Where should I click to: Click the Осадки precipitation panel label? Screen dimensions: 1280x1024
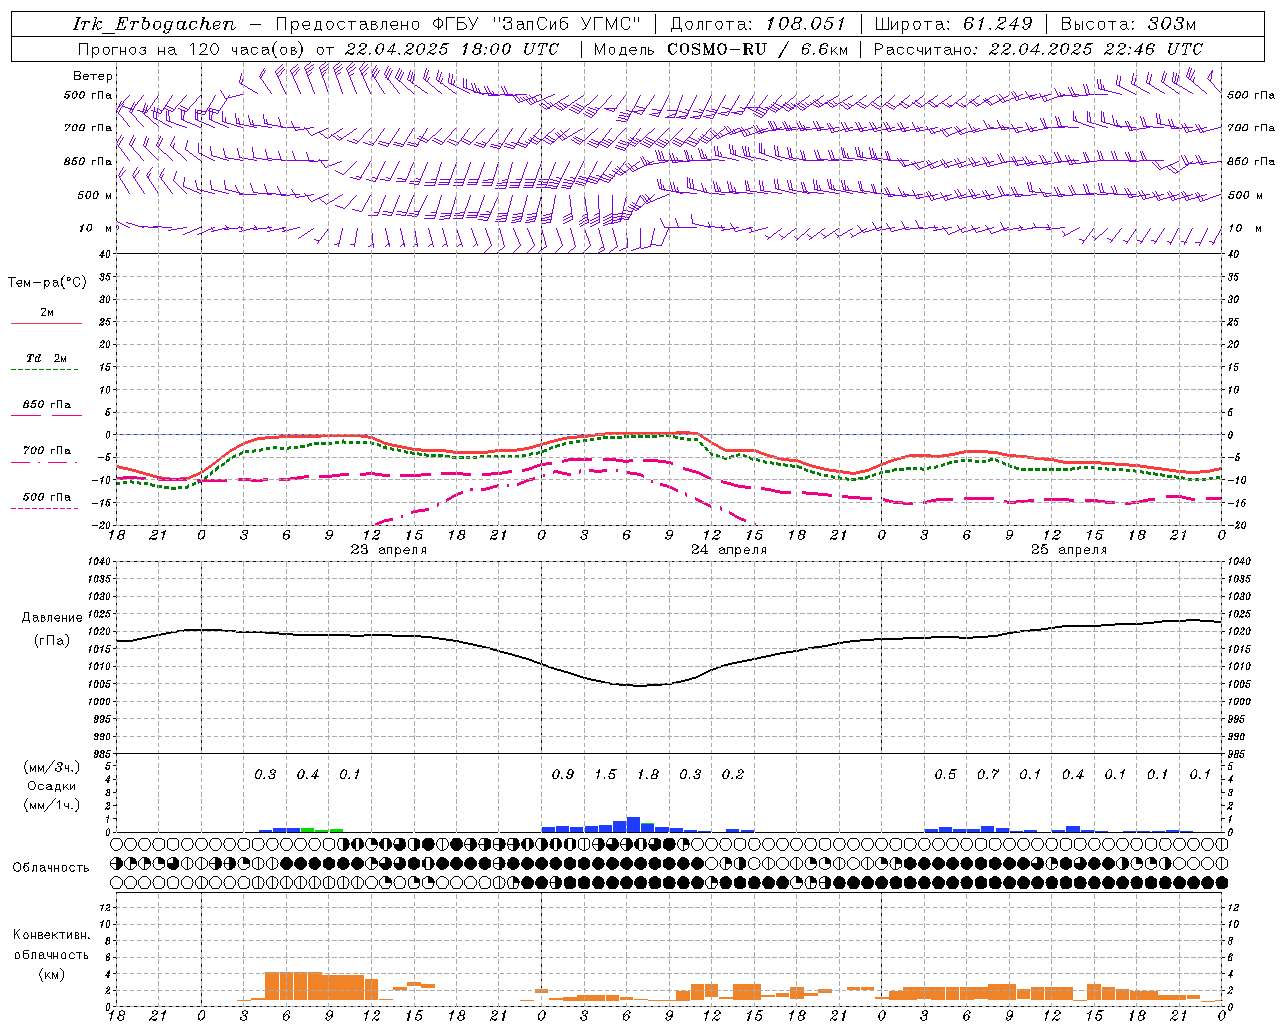click(50, 786)
